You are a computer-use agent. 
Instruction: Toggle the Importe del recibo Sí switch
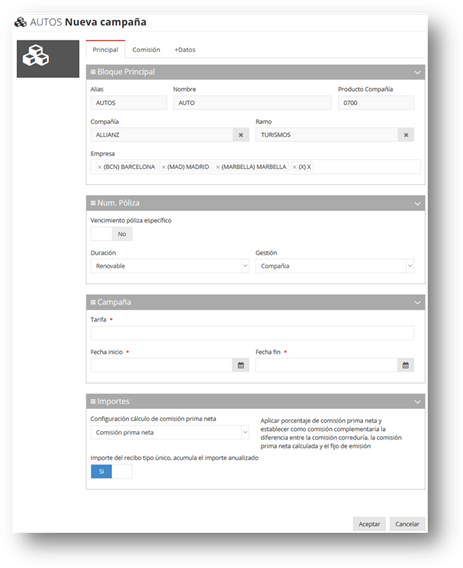click(112, 472)
